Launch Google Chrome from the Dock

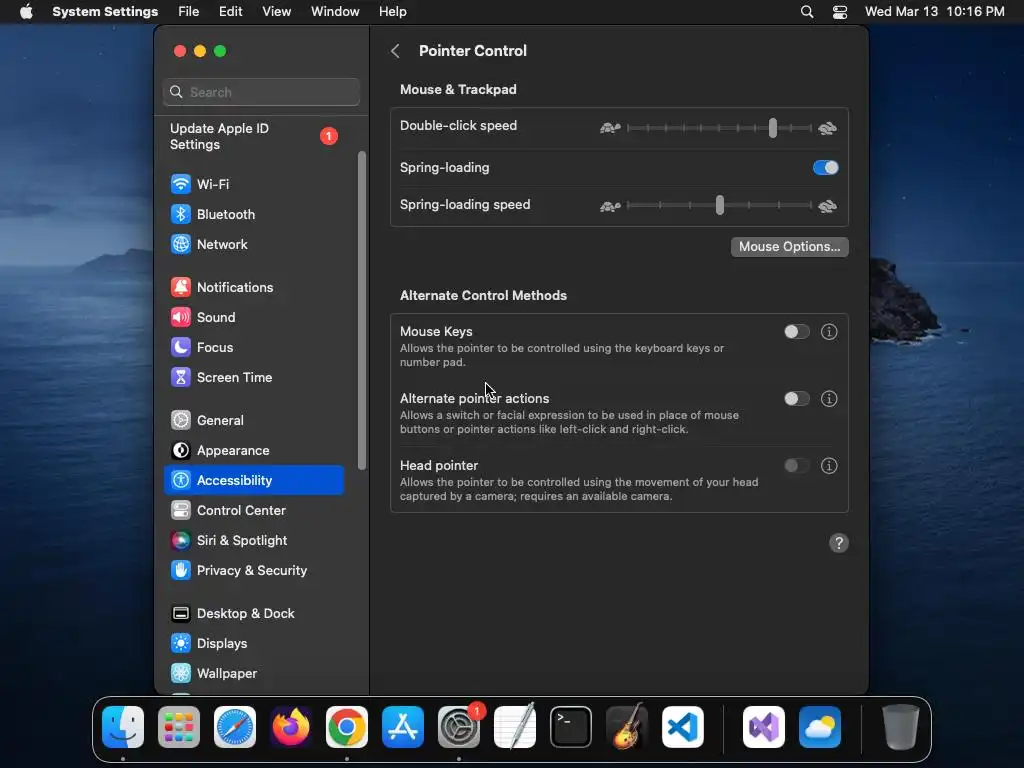(347, 727)
